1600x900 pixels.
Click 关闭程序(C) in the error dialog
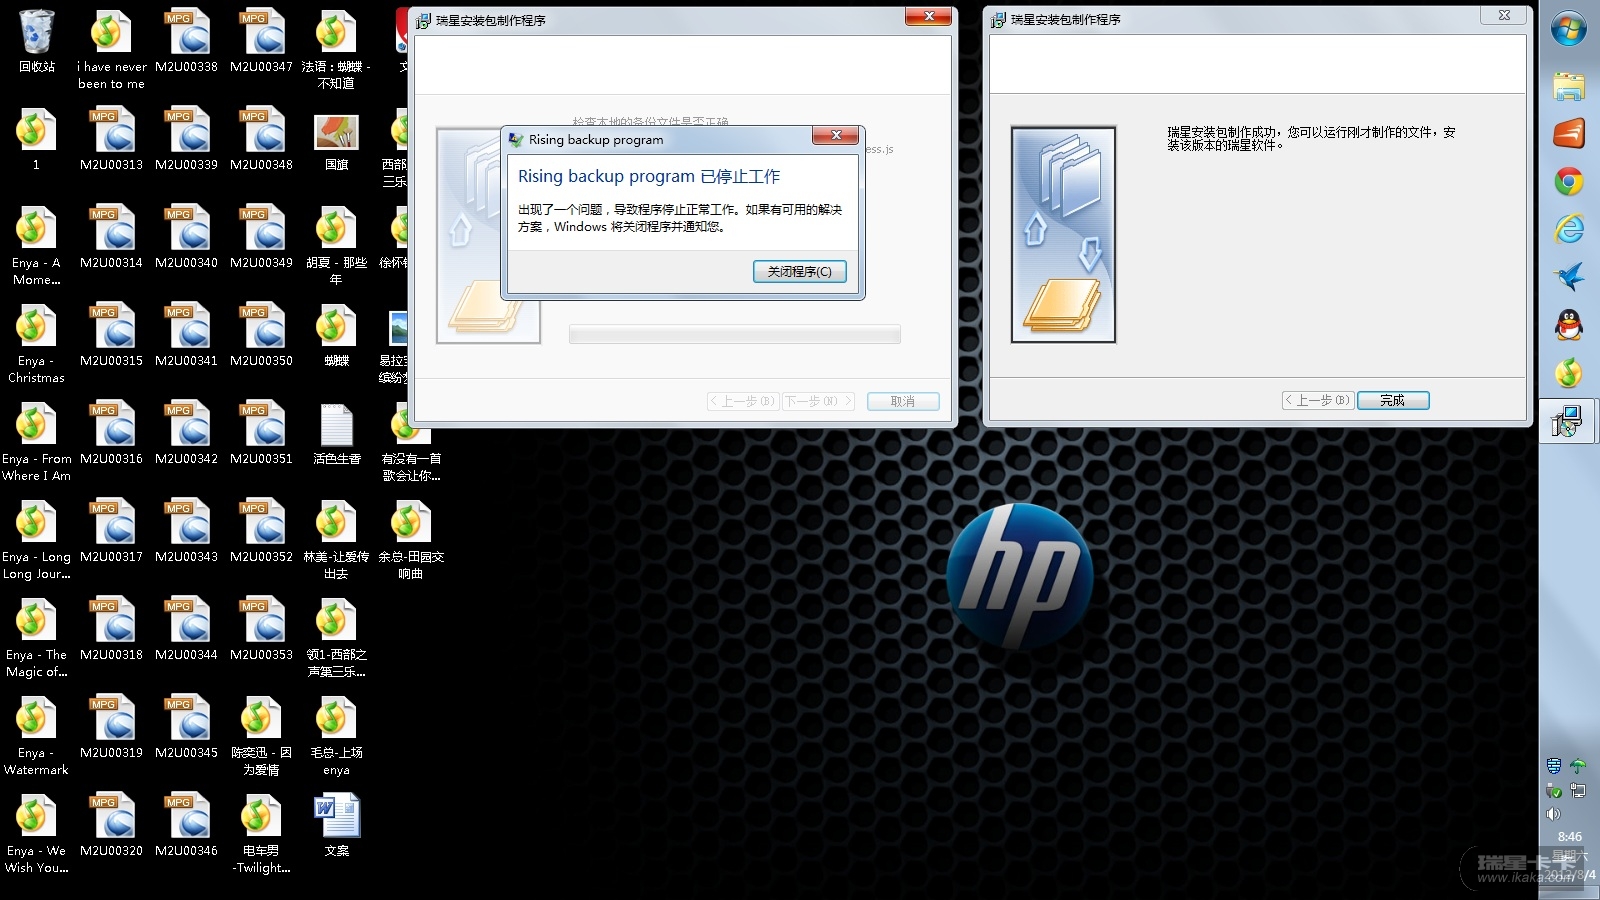click(799, 272)
